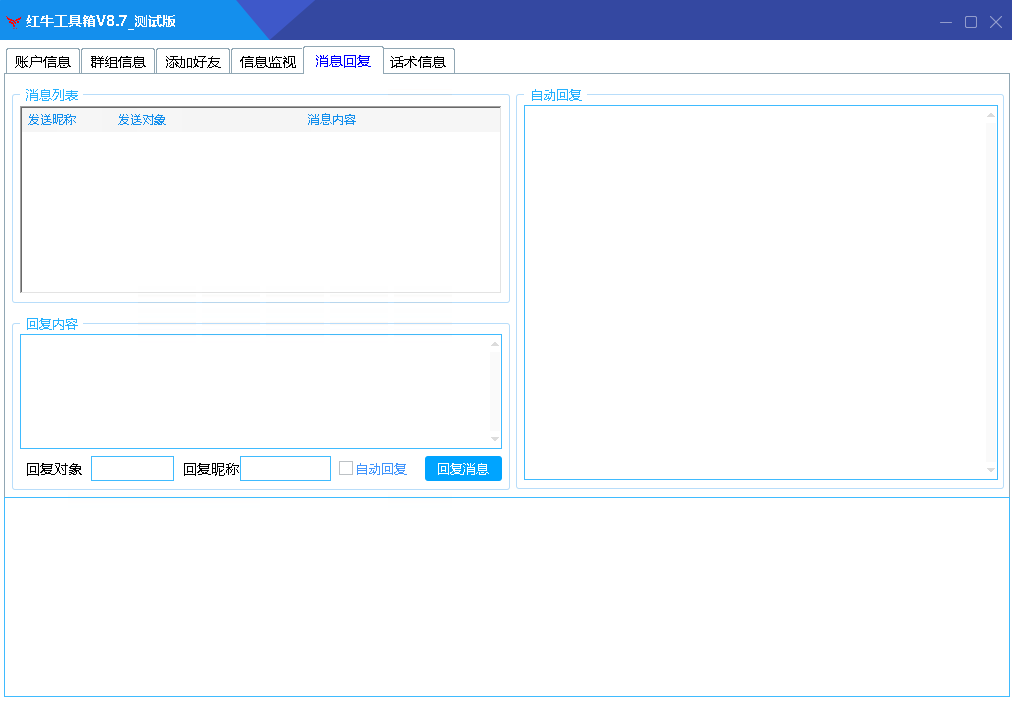Click the bottom log output area
This screenshot has width=1012, height=708.
[506, 596]
